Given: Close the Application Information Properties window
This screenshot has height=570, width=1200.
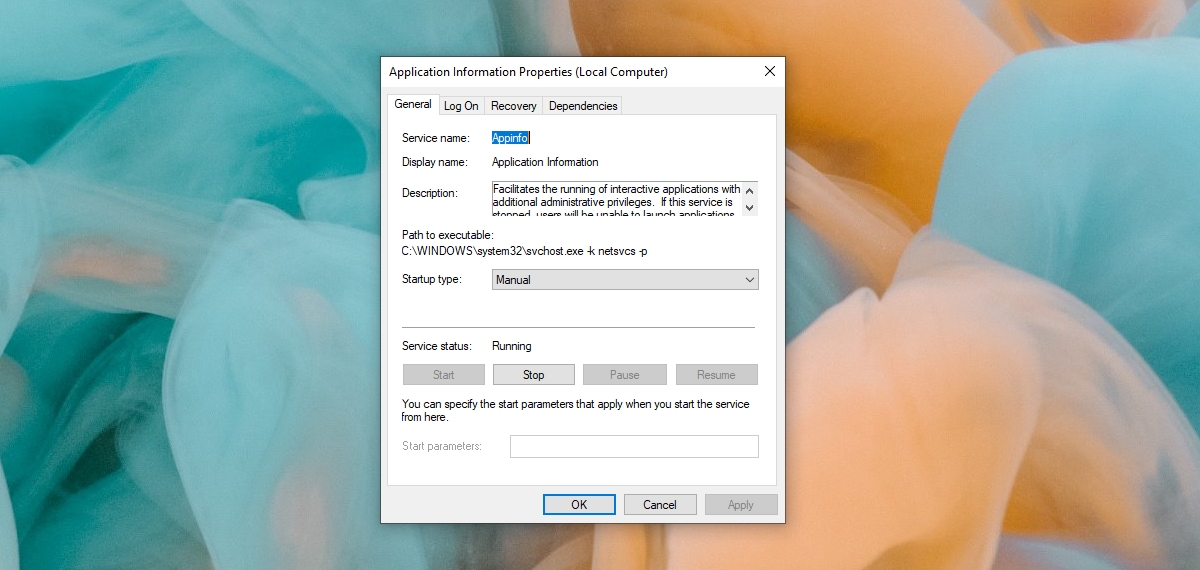Looking at the screenshot, I should [769, 72].
